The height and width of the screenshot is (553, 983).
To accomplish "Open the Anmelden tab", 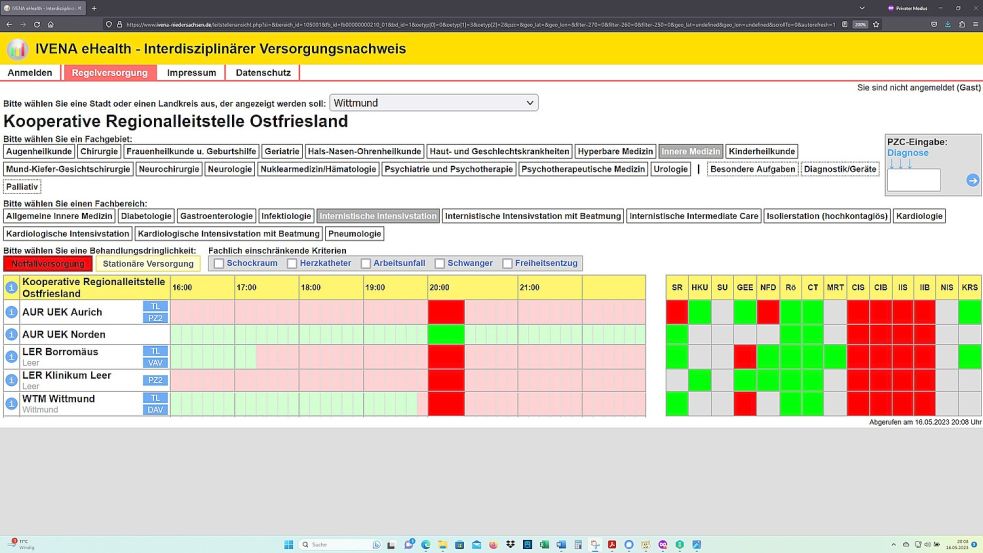I will point(30,73).
